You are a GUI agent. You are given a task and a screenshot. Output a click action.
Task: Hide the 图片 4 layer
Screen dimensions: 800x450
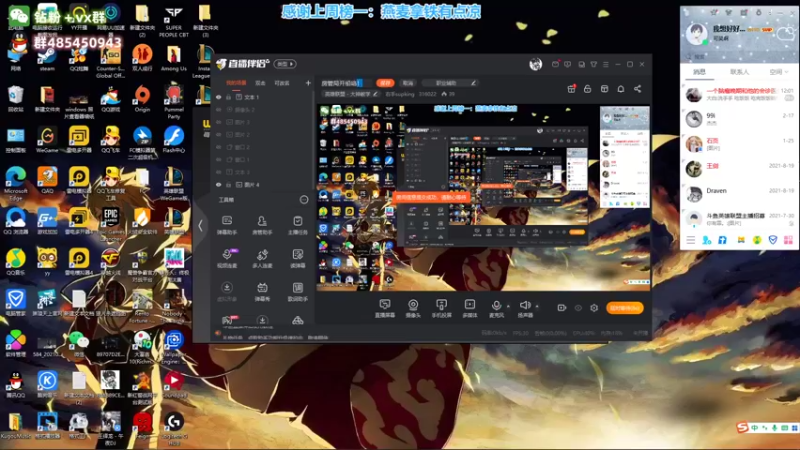219,185
